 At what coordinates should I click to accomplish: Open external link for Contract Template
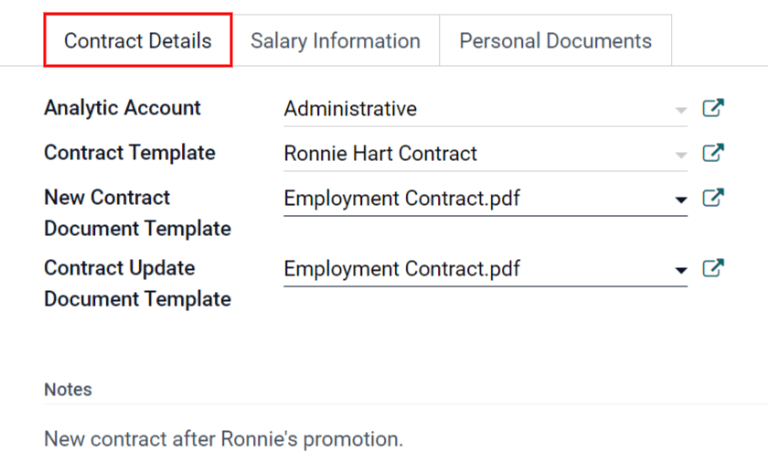713,154
